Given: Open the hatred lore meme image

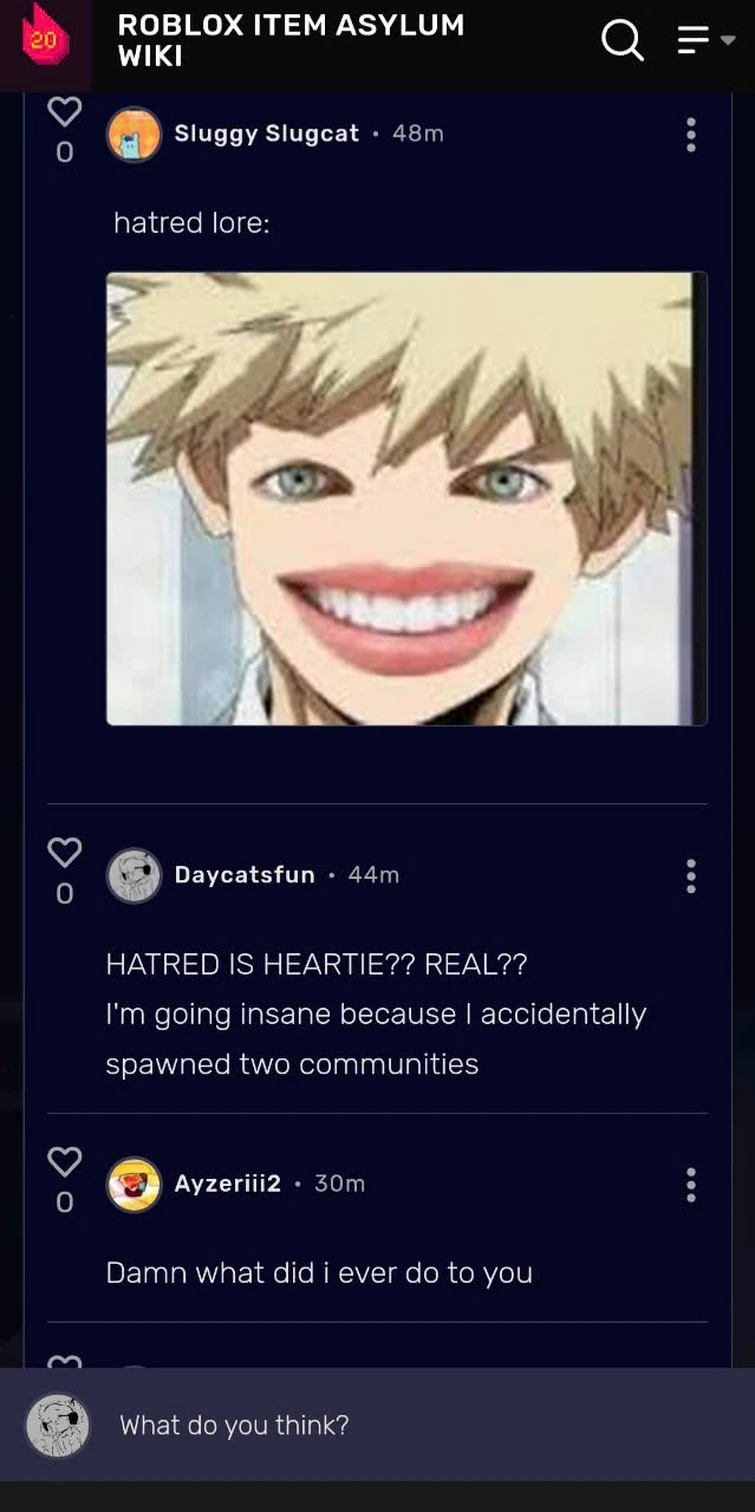Looking at the screenshot, I should [407, 498].
